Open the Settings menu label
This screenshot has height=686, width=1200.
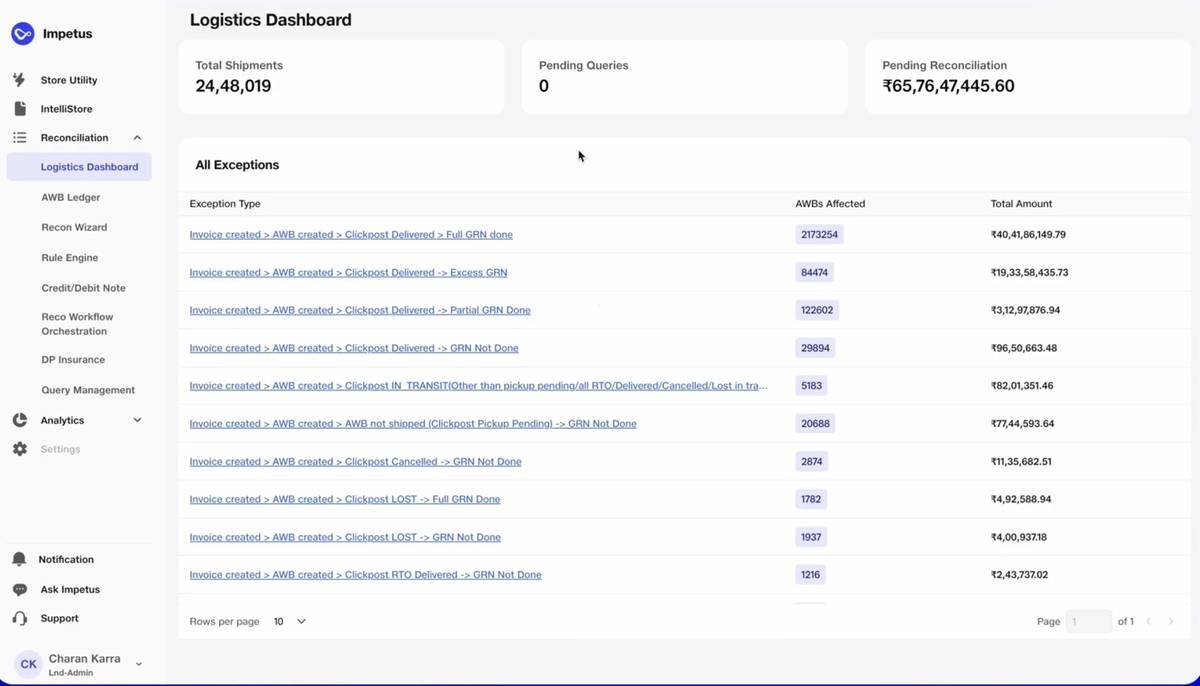tap(60, 449)
